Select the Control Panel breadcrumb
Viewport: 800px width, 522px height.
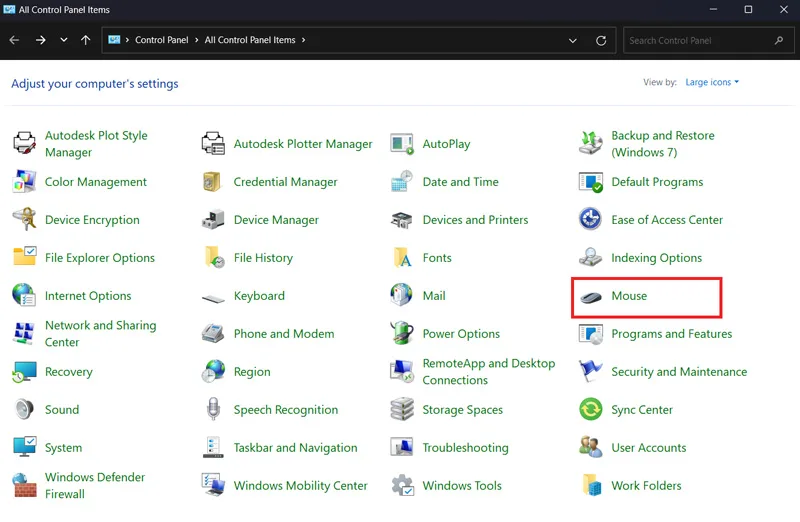click(x=162, y=40)
